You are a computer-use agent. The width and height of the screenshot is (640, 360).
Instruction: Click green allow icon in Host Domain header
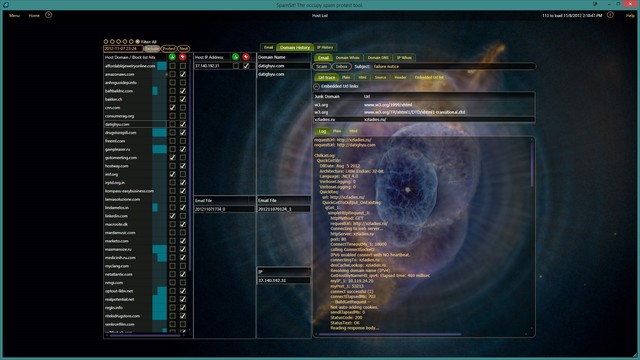[172, 57]
